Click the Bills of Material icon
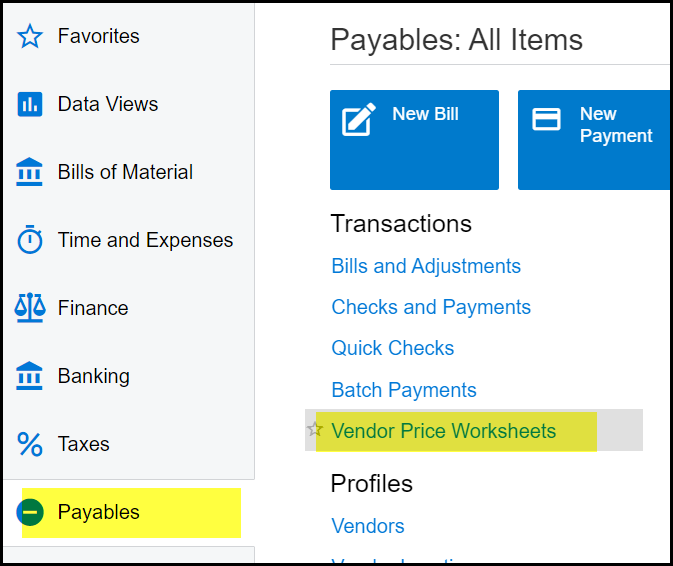The image size is (673, 566). click(x=30, y=172)
